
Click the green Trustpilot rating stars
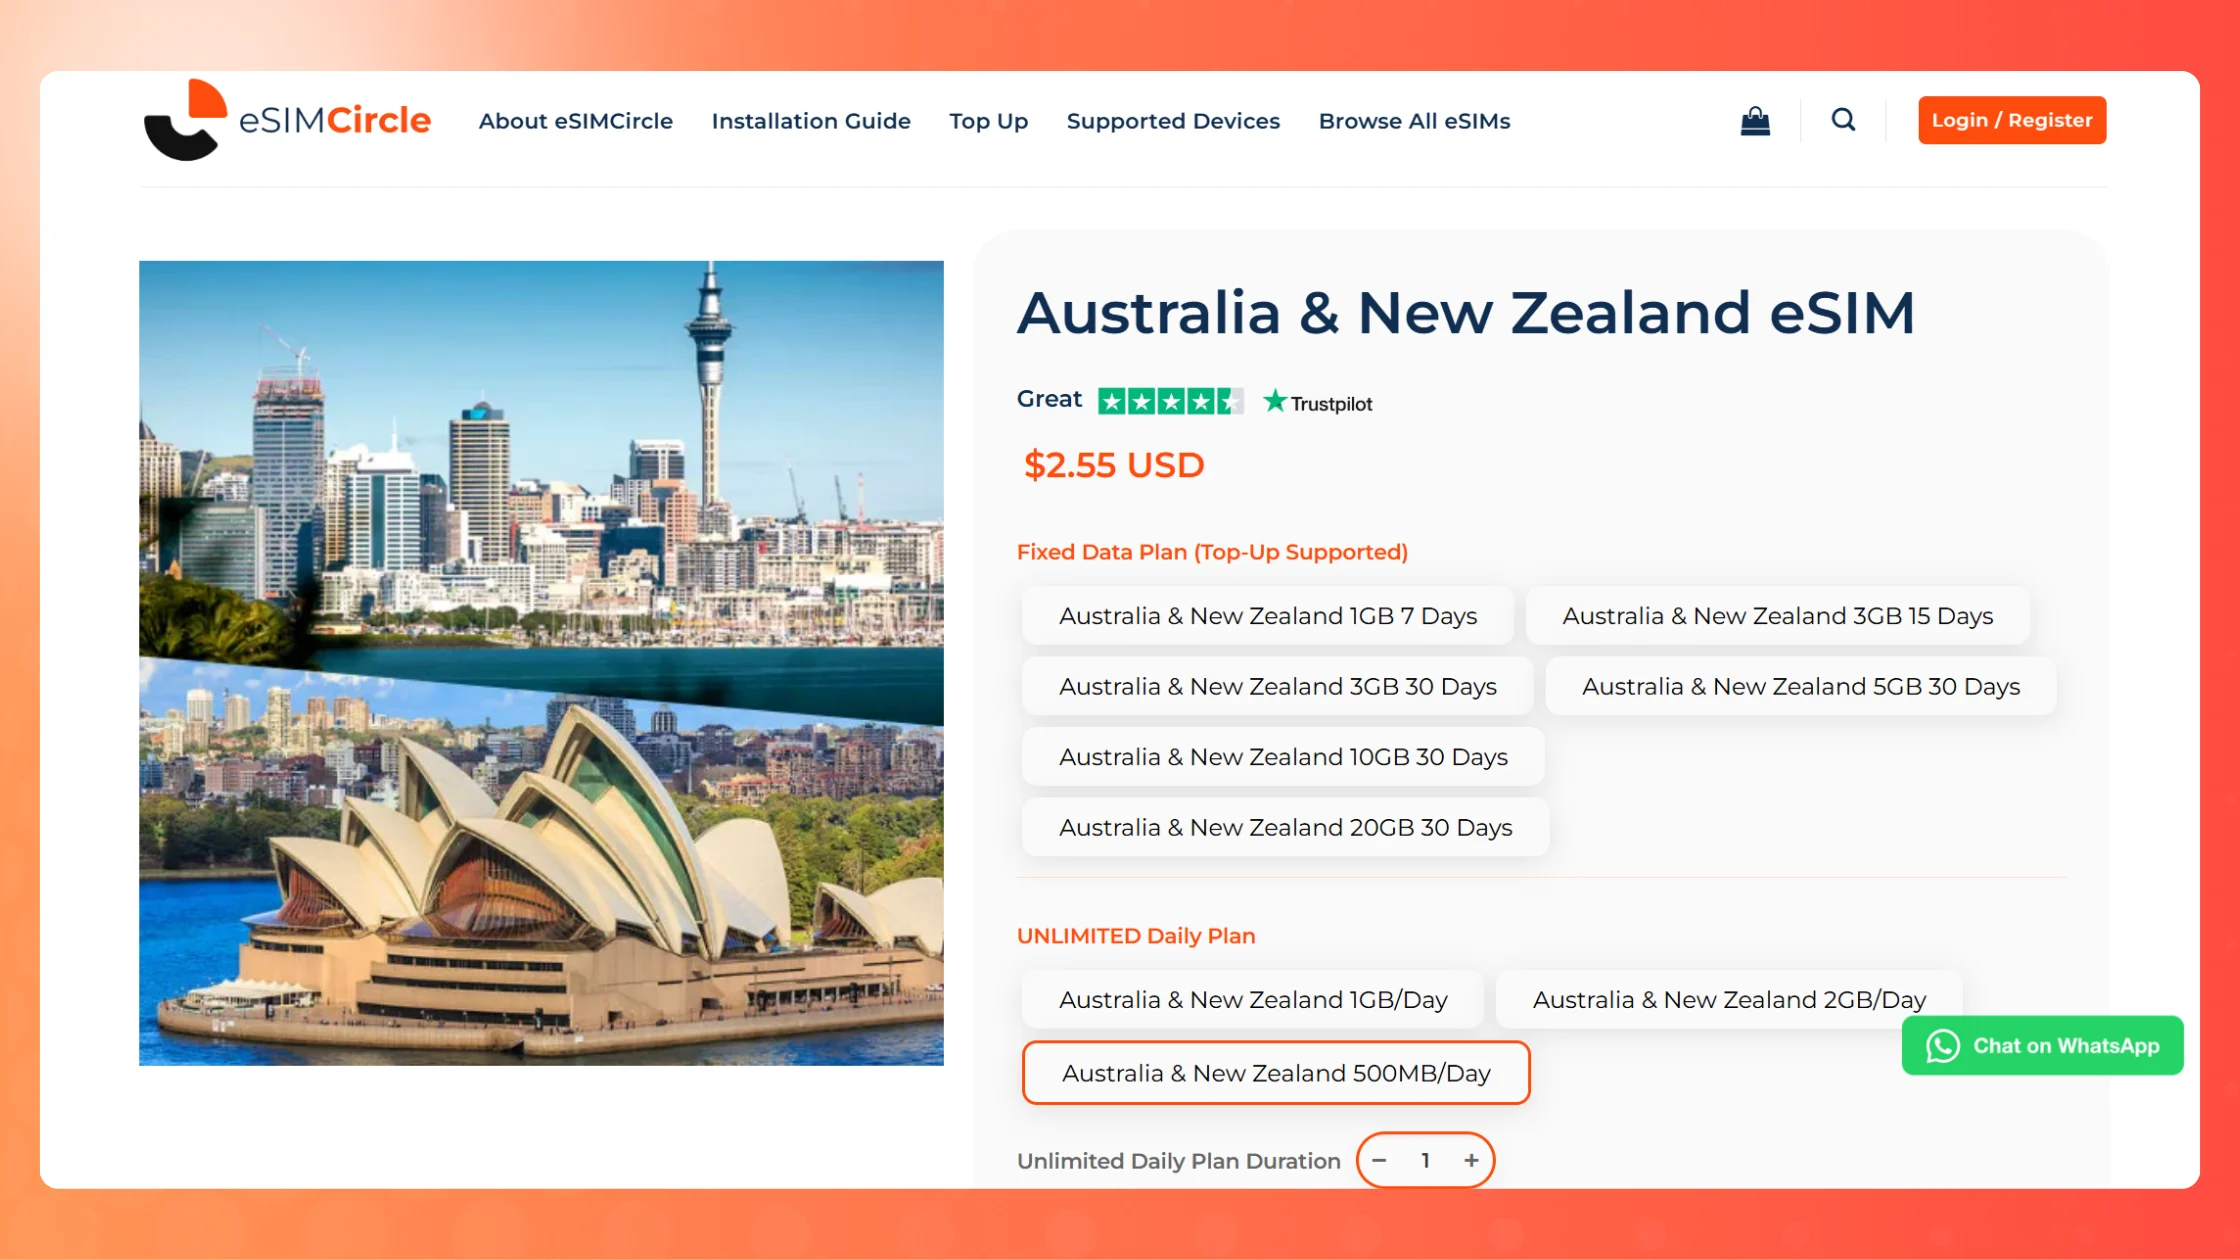coord(1170,402)
